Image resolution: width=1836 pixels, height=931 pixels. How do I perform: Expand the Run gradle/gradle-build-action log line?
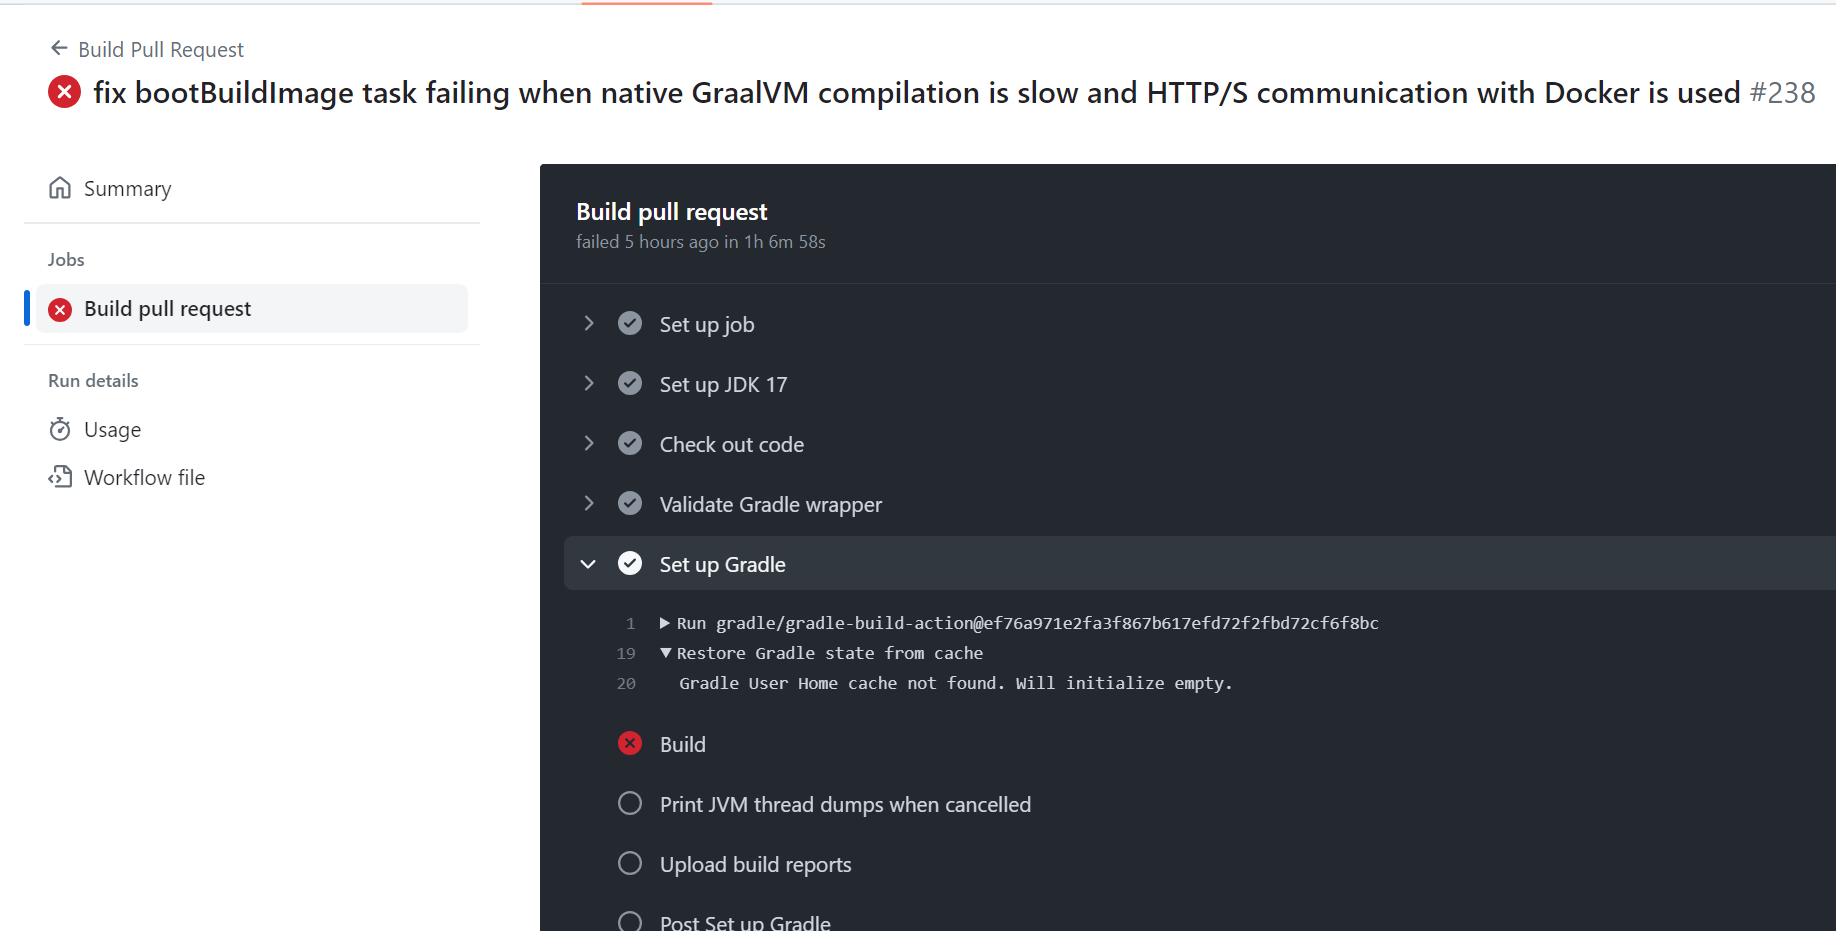(x=665, y=622)
